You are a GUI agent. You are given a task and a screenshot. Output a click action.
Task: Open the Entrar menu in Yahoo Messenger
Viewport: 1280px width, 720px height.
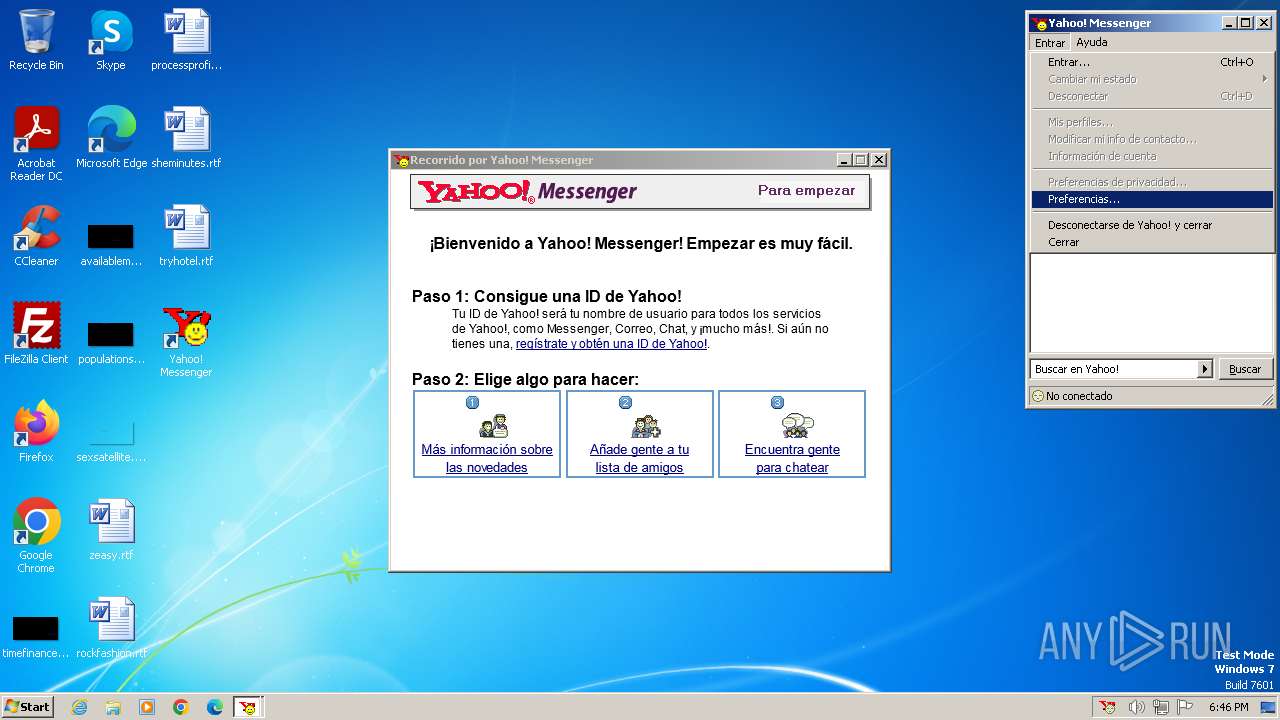[1050, 43]
